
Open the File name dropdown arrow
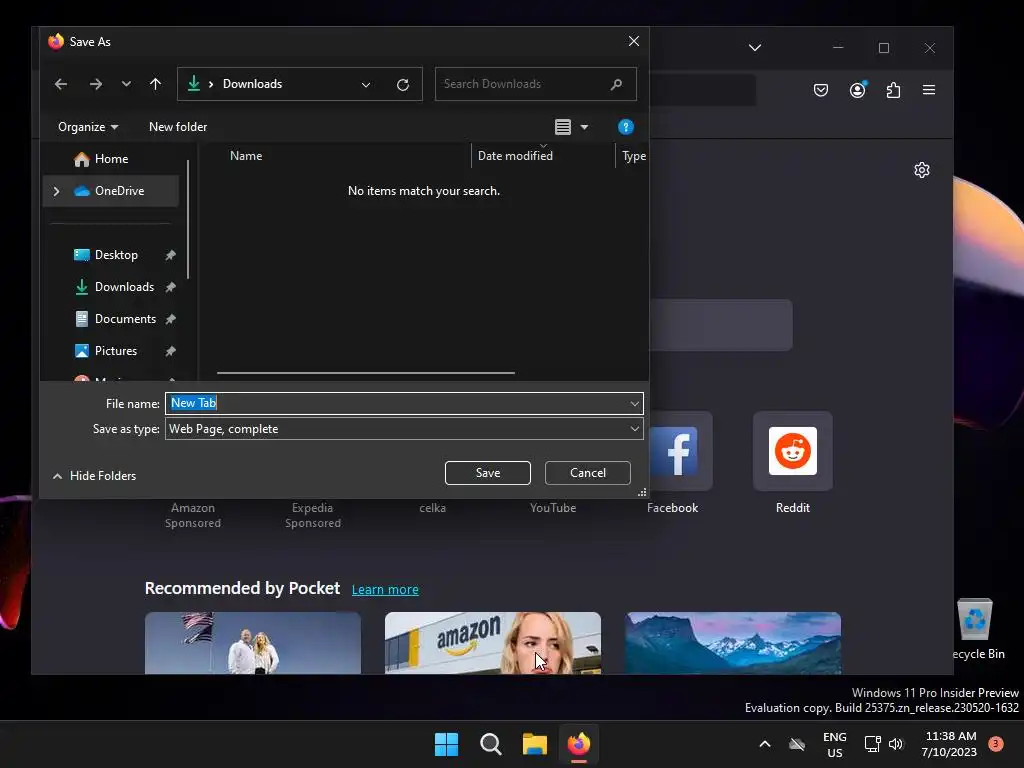pyautogui.click(x=634, y=404)
